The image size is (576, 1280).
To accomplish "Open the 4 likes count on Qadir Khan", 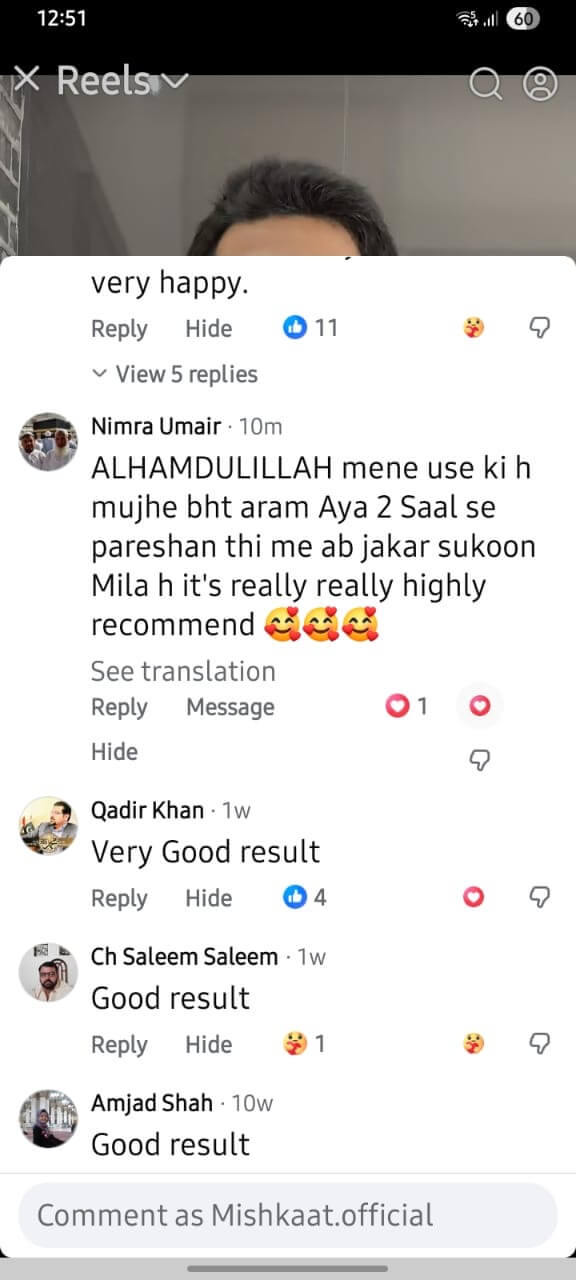I will 306,897.
